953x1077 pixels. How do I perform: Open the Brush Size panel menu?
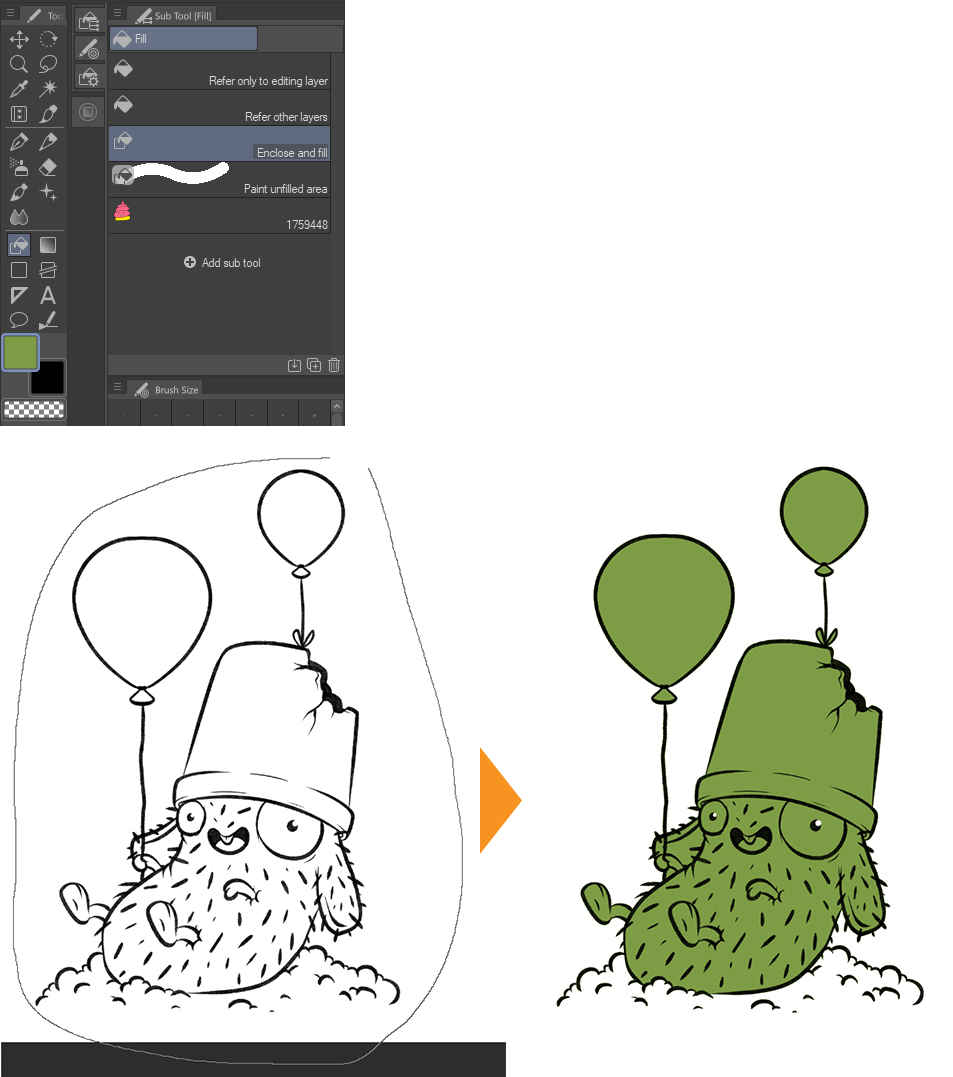click(117, 387)
